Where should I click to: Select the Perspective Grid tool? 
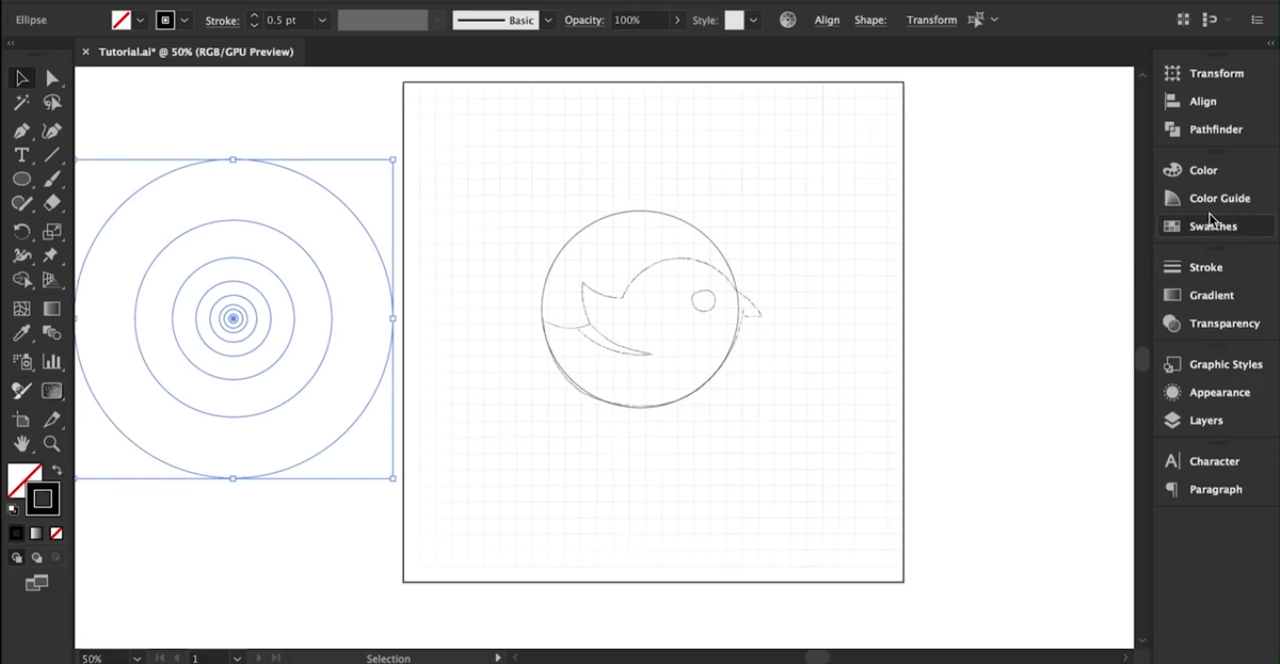(52, 280)
